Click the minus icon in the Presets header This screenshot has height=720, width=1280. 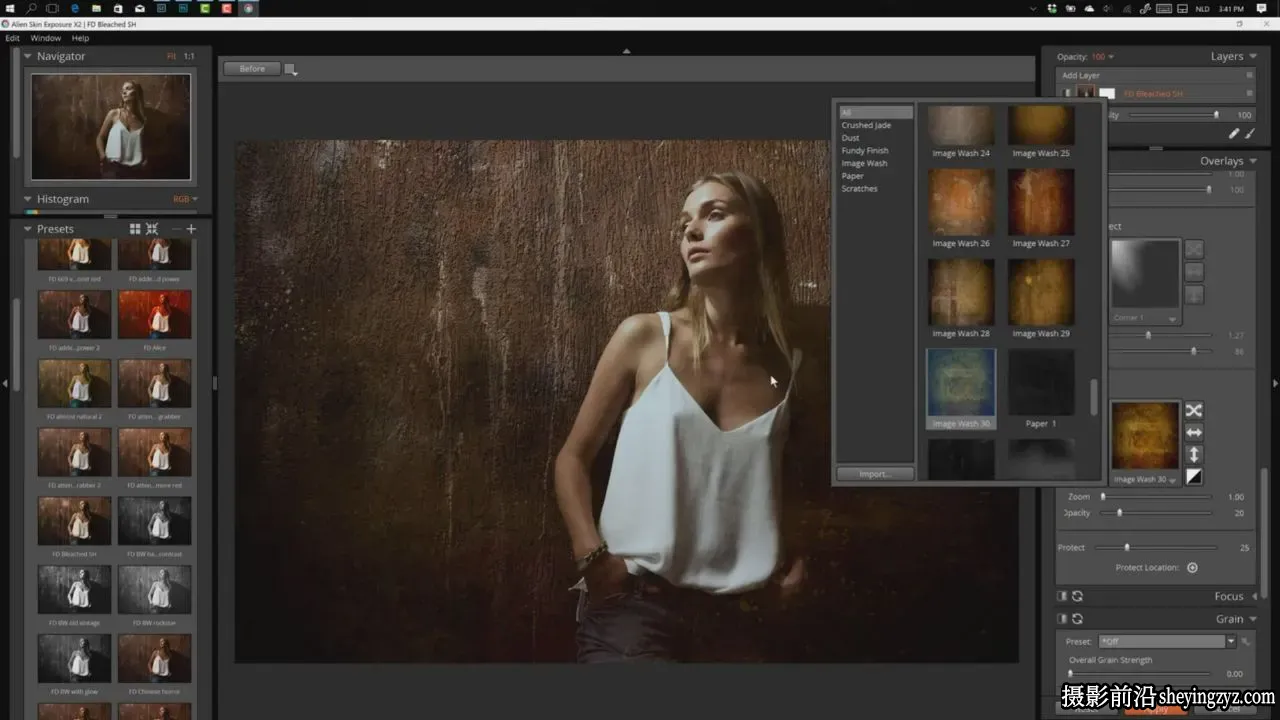pyautogui.click(x=176, y=229)
